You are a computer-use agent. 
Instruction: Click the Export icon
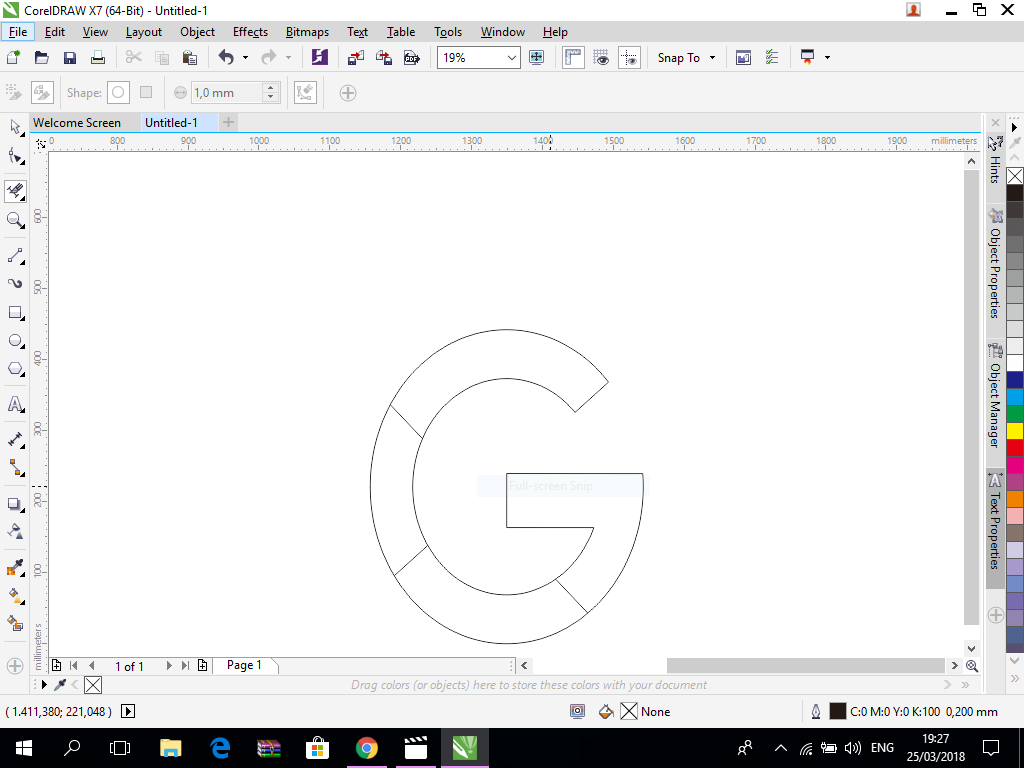(x=384, y=57)
